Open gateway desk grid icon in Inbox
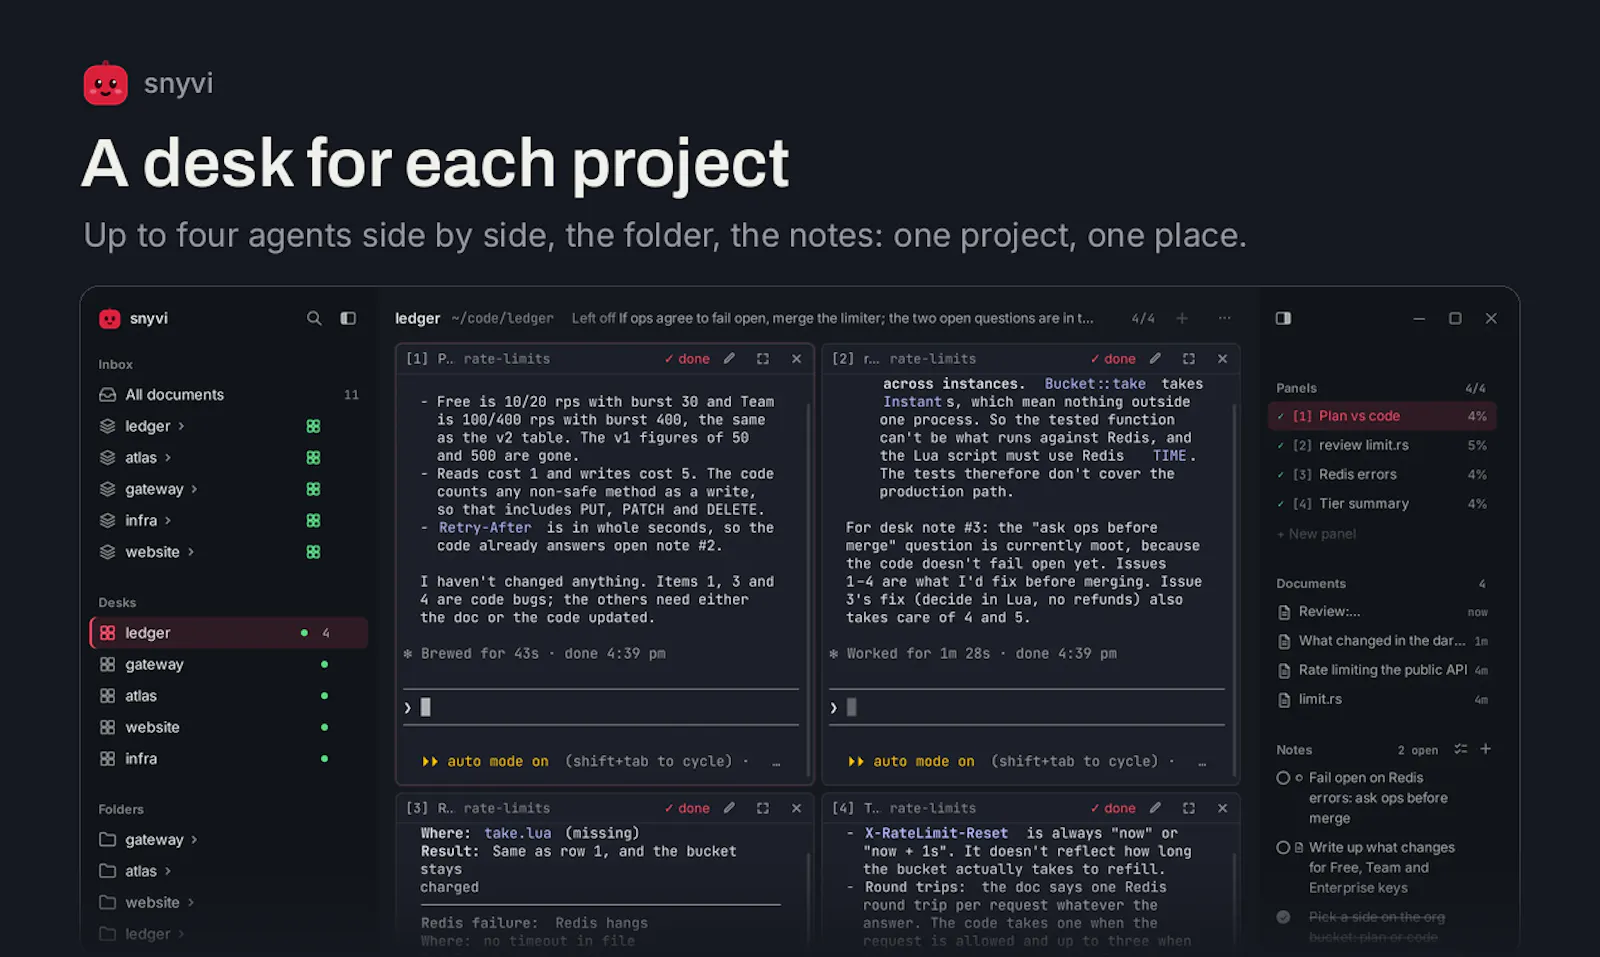Image resolution: width=1600 pixels, height=957 pixels. coord(313,489)
